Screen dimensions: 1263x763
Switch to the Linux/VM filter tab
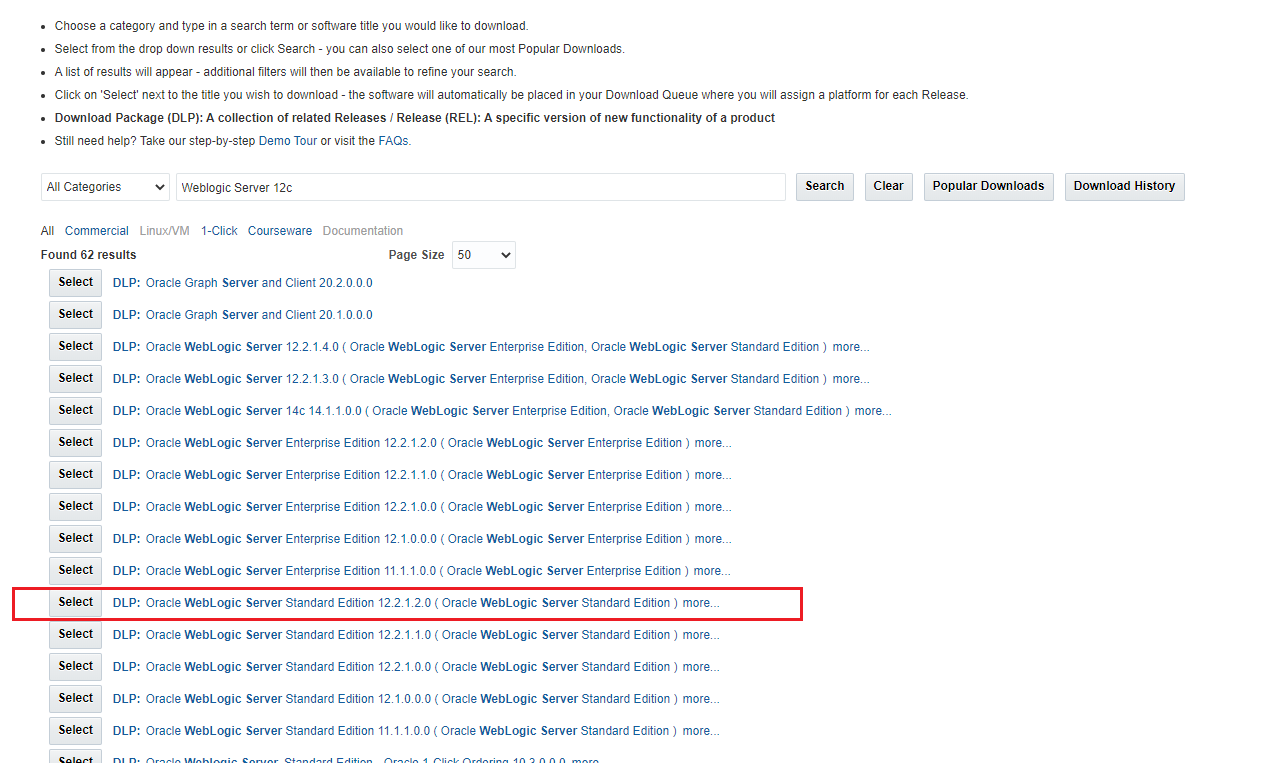point(164,231)
